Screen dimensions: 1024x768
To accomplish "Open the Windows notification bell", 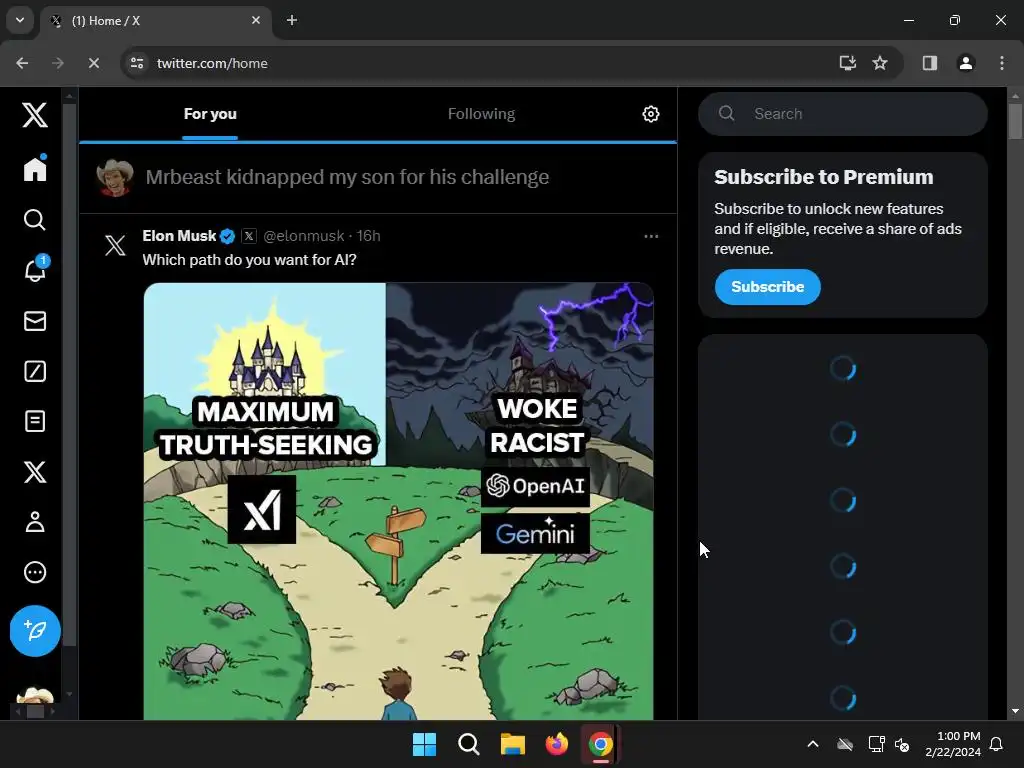I will pos(997,744).
